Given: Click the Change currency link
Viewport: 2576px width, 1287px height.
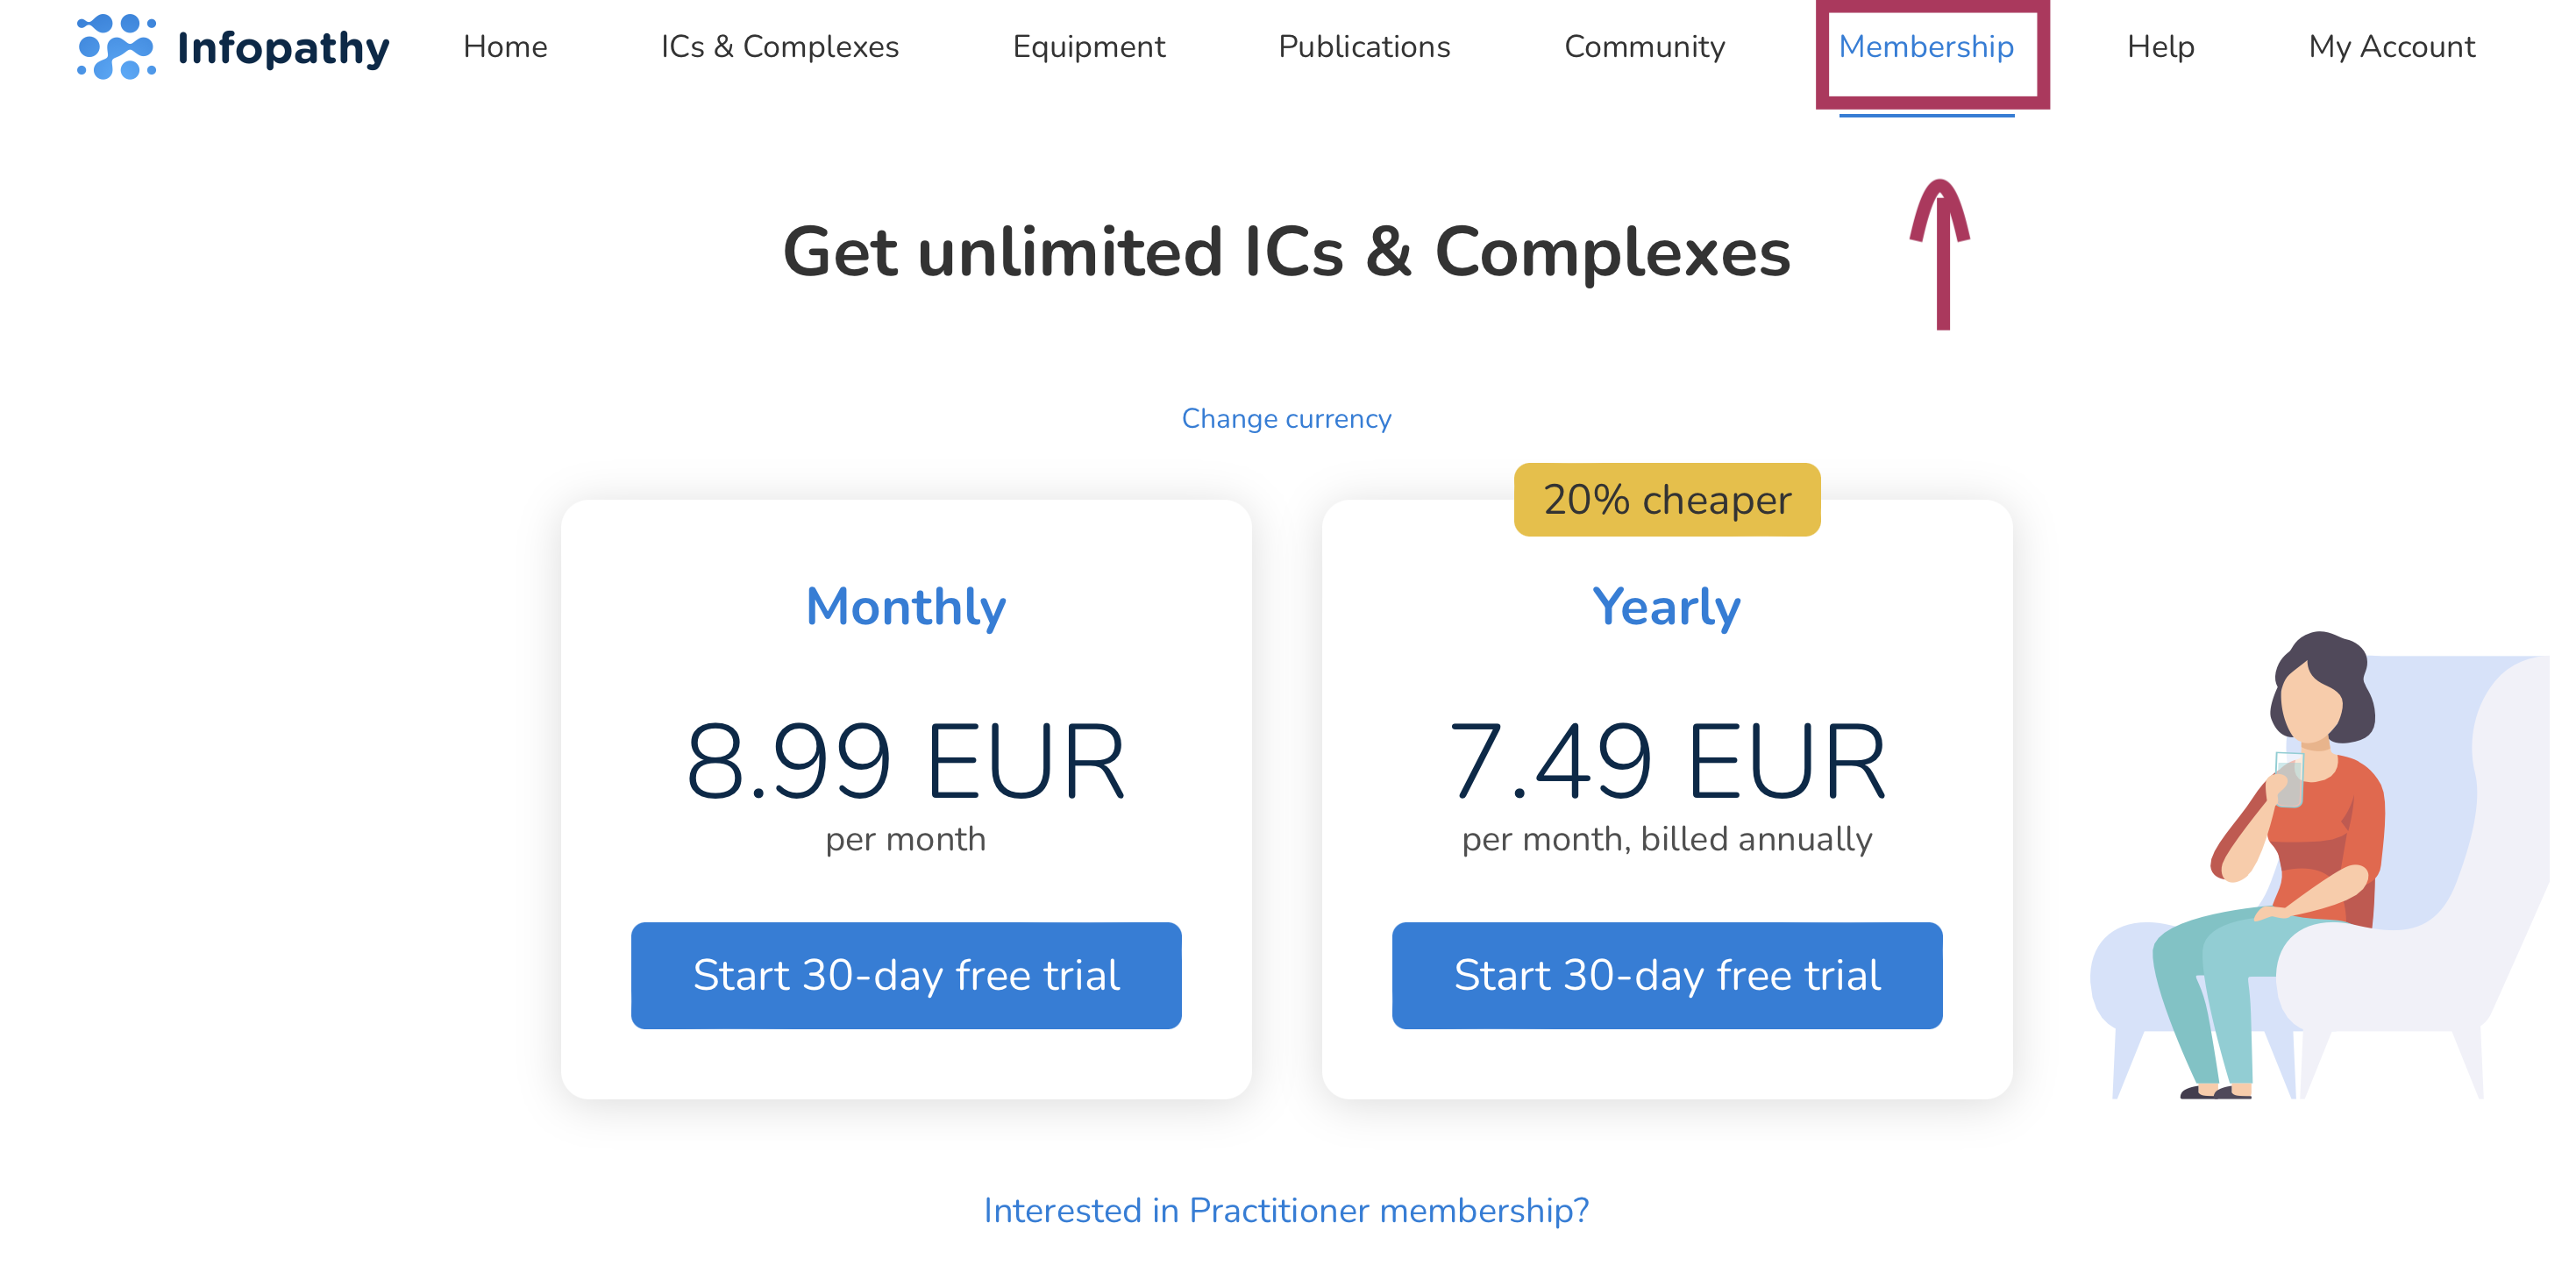Looking at the screenshot, I should pyautogui.click(x=1286, y=418).
